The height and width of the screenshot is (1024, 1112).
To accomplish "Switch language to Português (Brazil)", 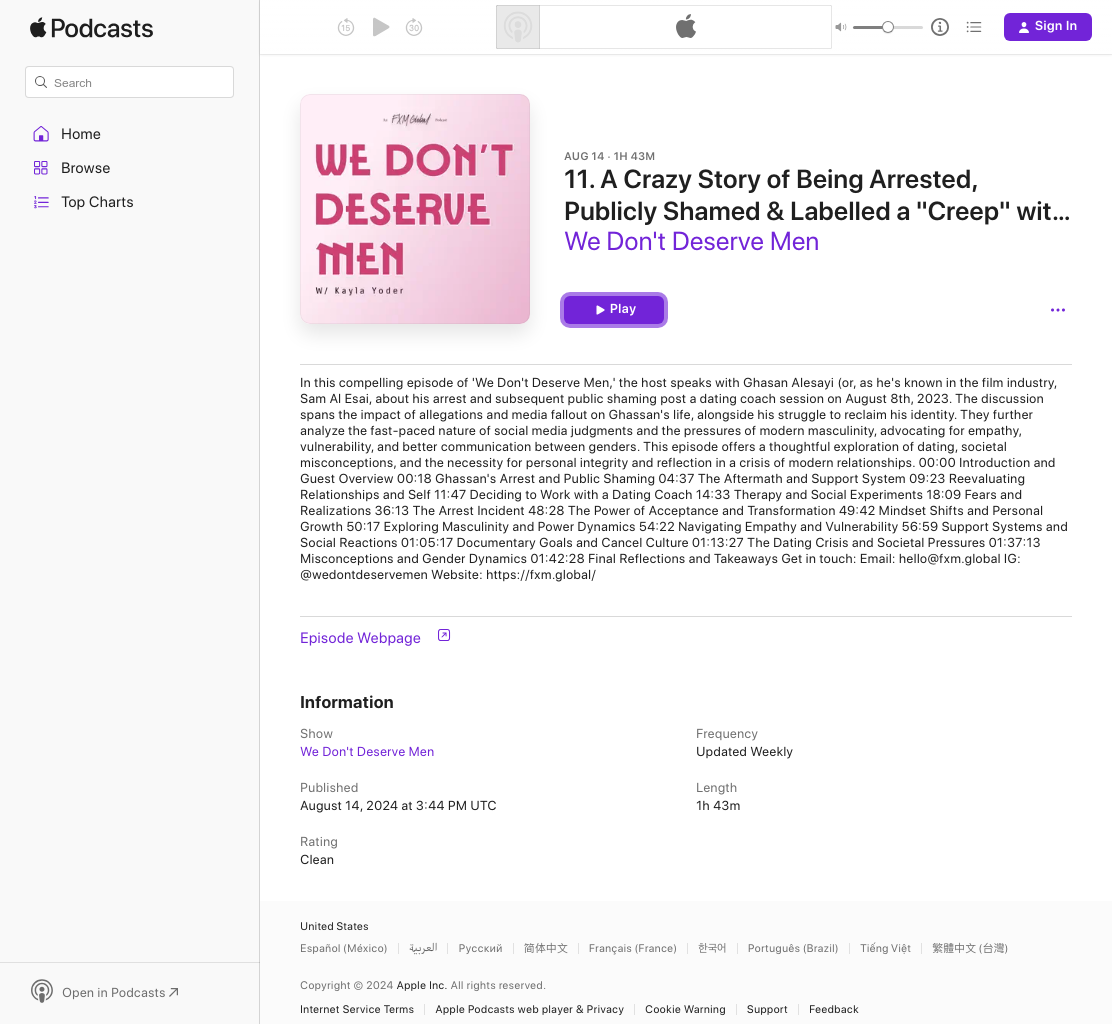I will tap(793, 948).
